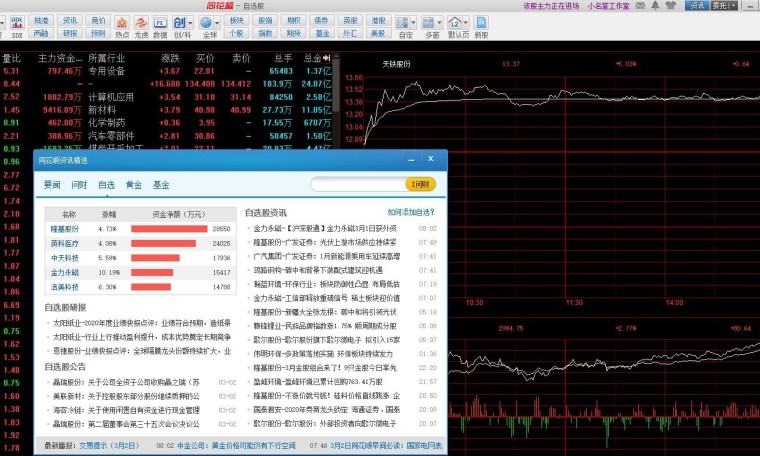
Task: Expand the 委托 dropdown arrow
Action: coord(734,6)
